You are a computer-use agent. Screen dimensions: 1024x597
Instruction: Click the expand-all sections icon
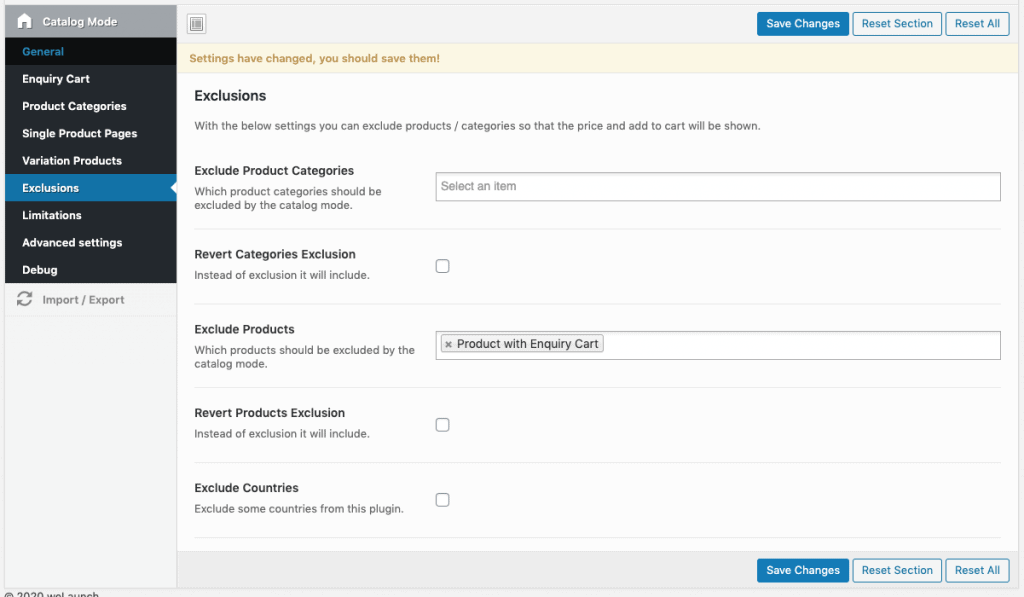pos(196,24)
